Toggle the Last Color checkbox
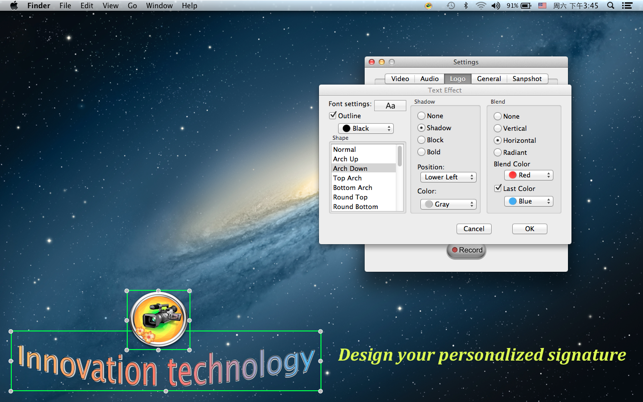 coord(498,188)
